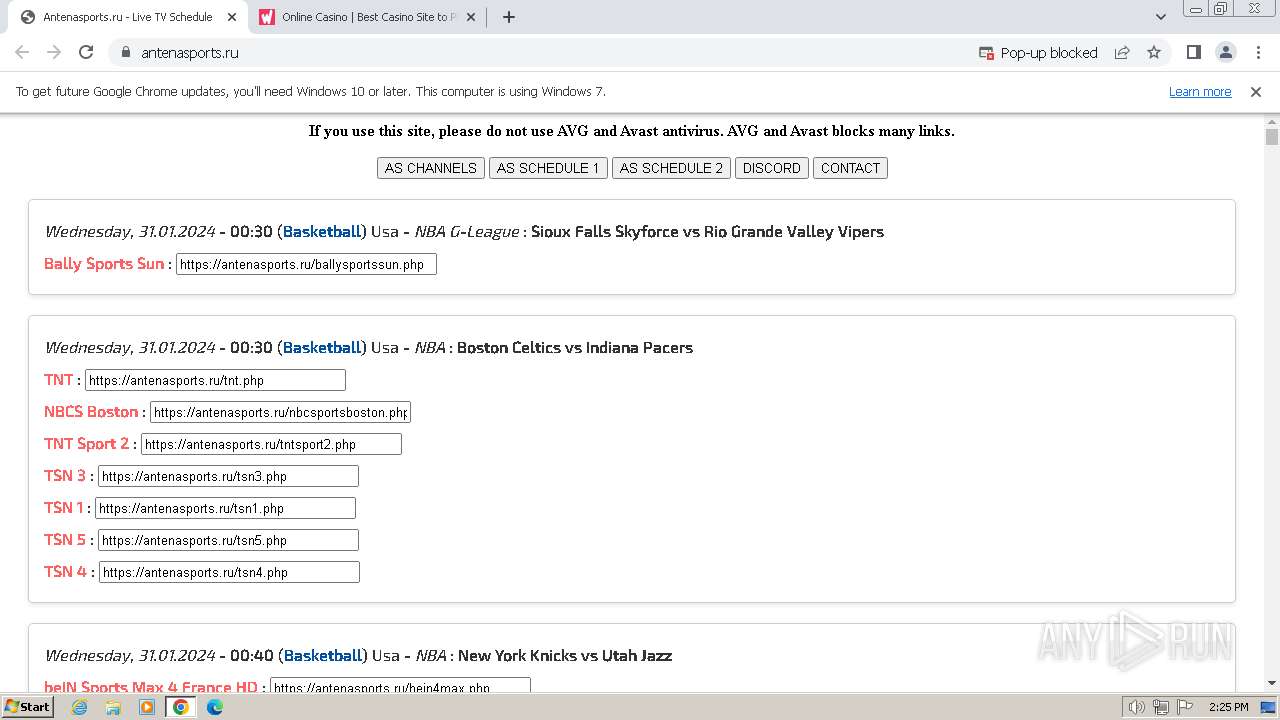Image resolution: width=1280 pixels, height=720 pixels.
Task: Open the Chrome three-dot menu
Action: [x=1258, y=52]
